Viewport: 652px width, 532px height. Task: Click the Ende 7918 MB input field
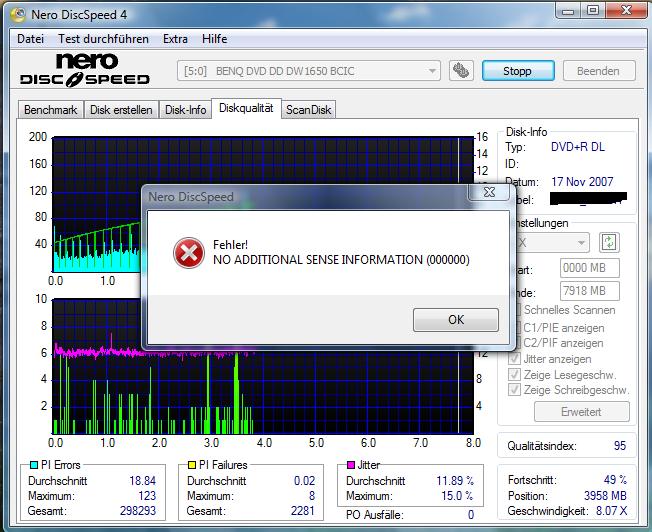click(590, 292)
